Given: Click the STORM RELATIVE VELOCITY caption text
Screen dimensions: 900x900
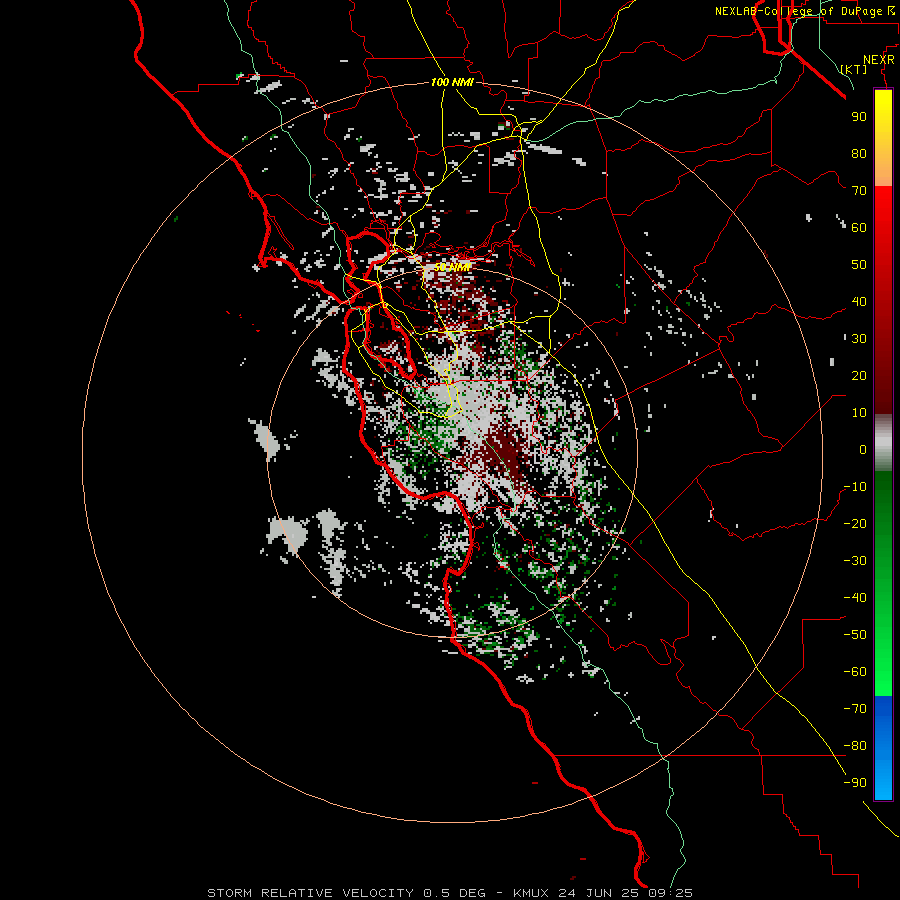Looking at the screenshot, I should click(311, 893).
